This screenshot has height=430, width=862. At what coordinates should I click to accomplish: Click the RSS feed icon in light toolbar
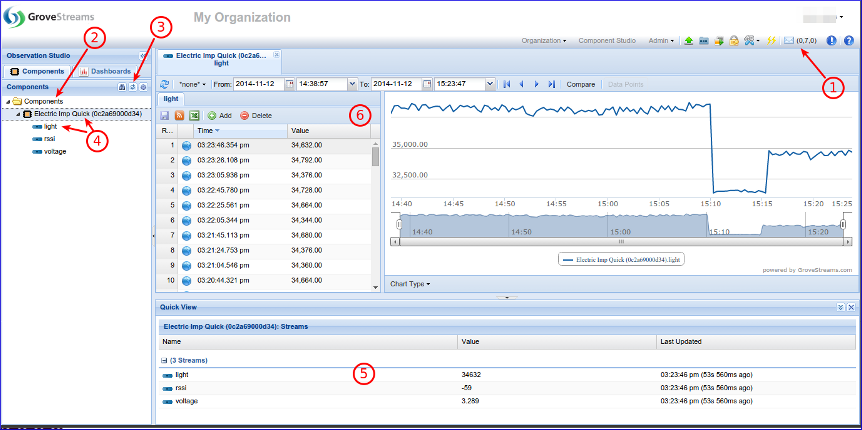pyautogui.click(x=178, y=116)
